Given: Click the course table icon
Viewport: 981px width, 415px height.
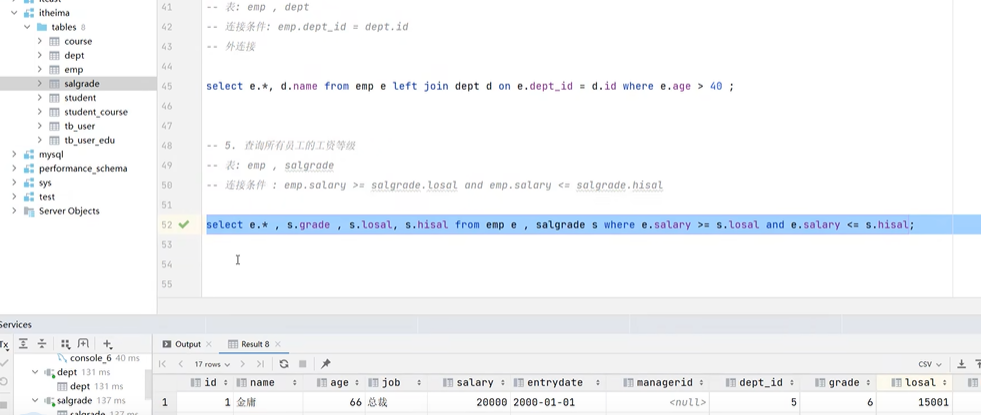Looking at the screenshot, I should [54, 41].
